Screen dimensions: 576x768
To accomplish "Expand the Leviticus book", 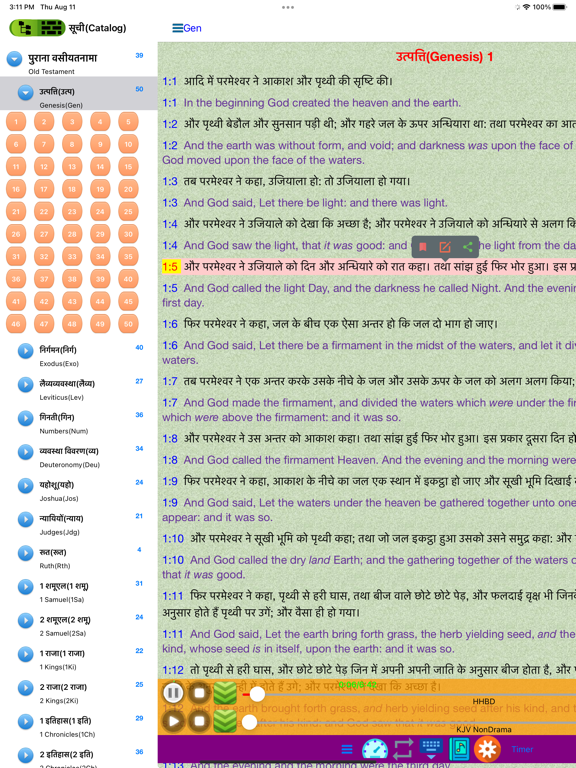I will click(25, 384).
